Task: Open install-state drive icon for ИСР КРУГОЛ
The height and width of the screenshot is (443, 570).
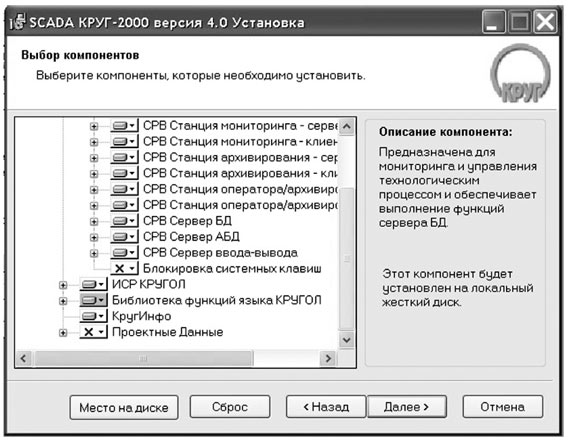Action: pyautogui.click(x=93, y=284)
